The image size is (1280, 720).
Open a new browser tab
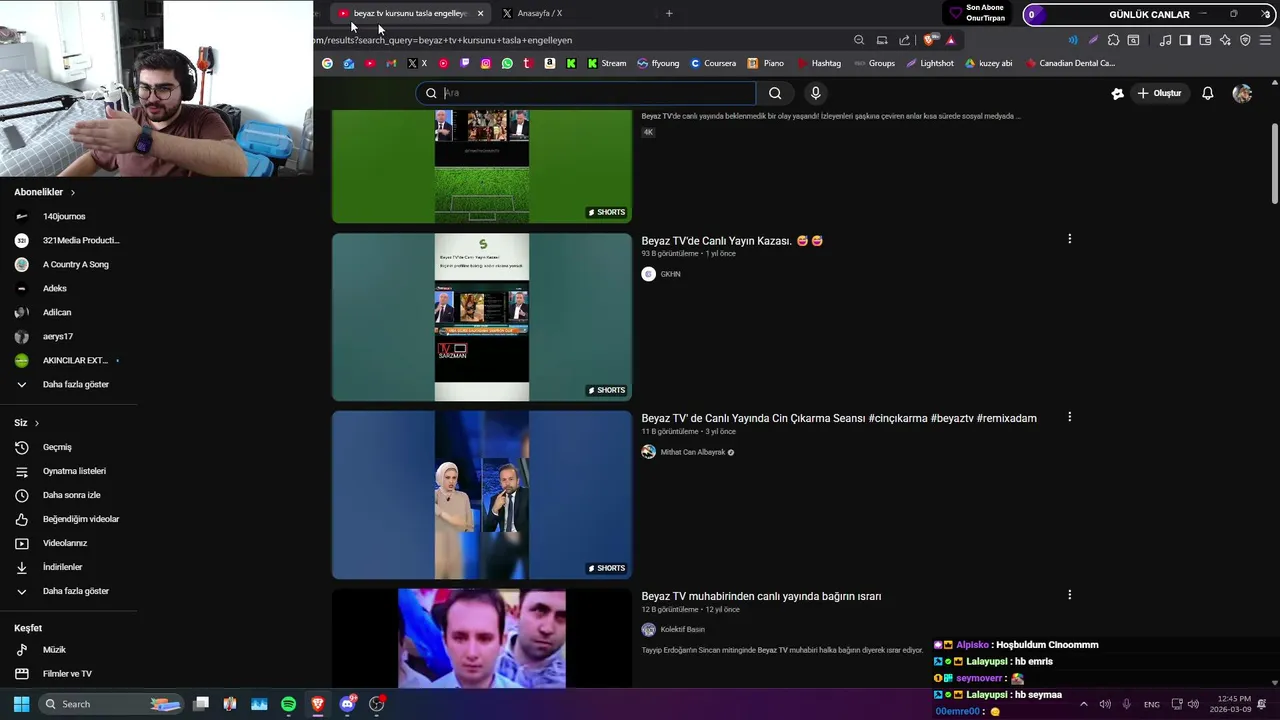pyautogui.click(x=669, y=13)
